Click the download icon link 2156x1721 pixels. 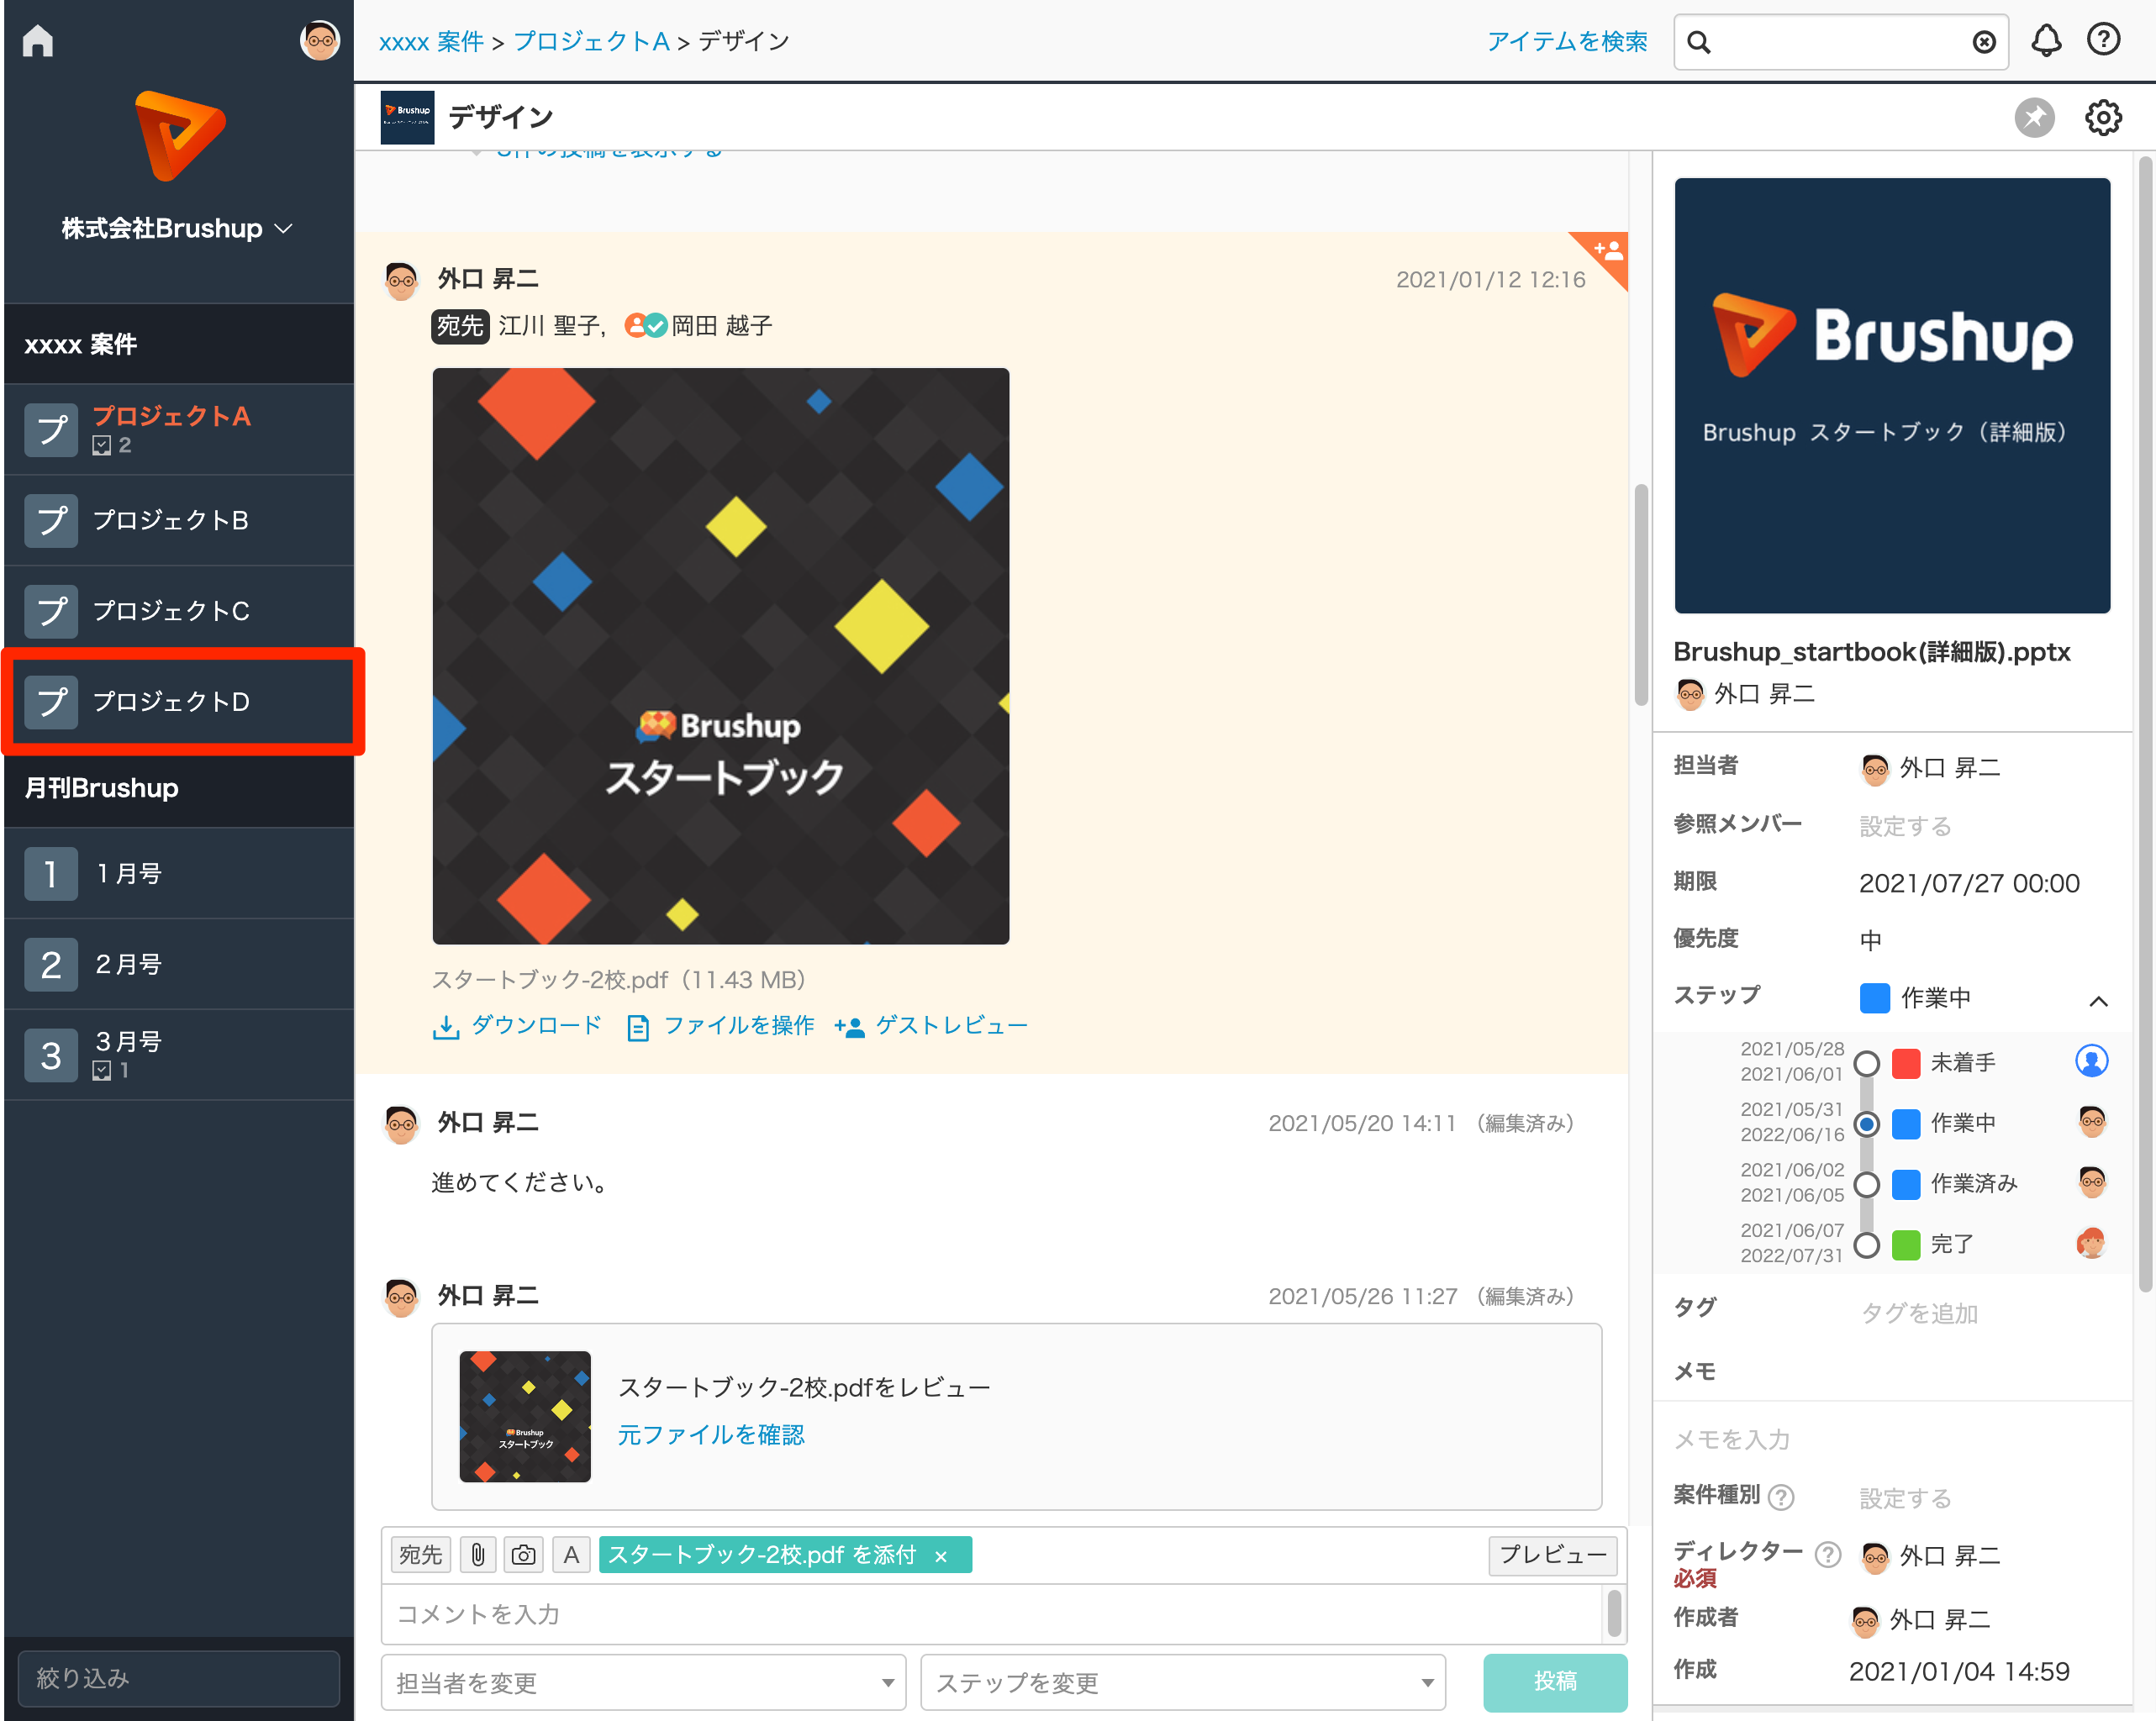(x=517, y=1026)
